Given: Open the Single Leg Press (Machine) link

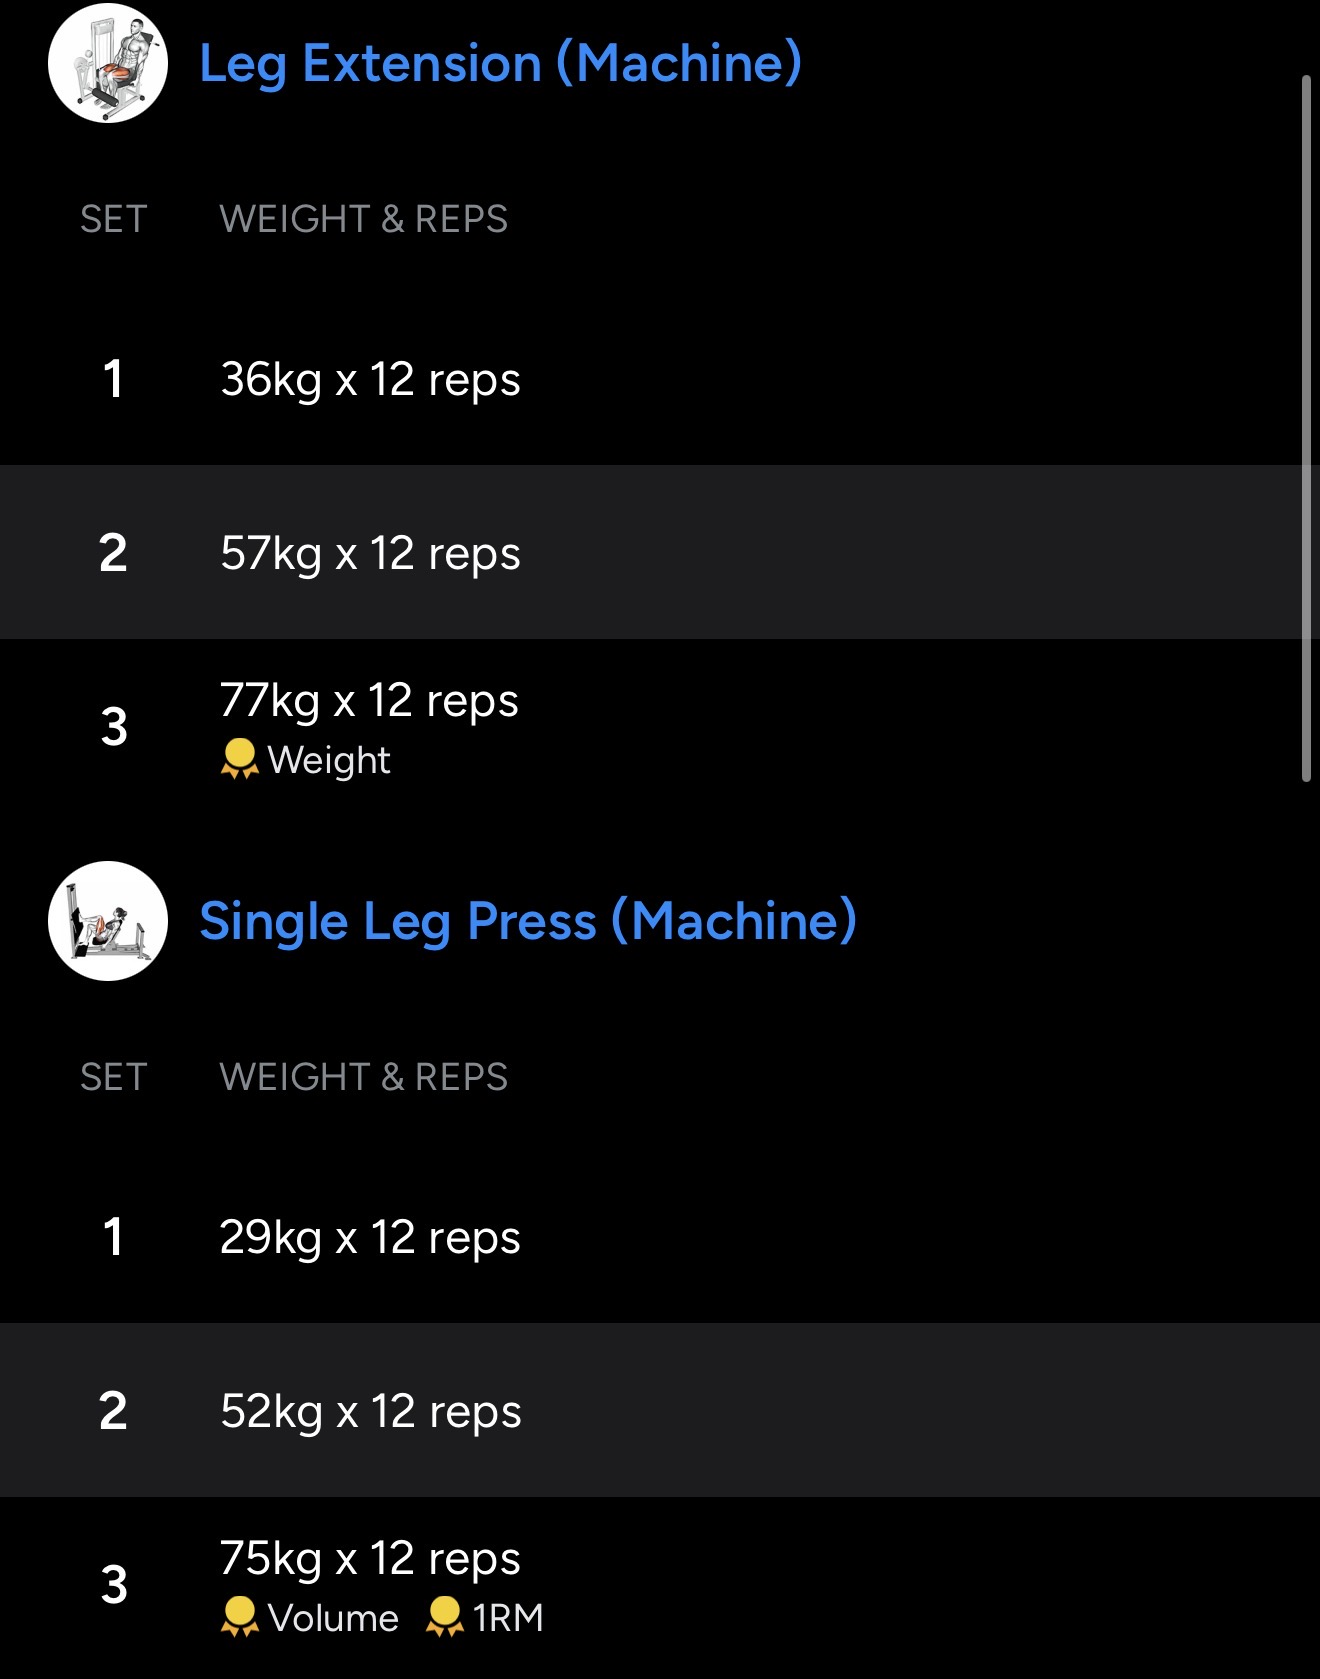Looking at the screenshot, I should [x=527, y=921].
